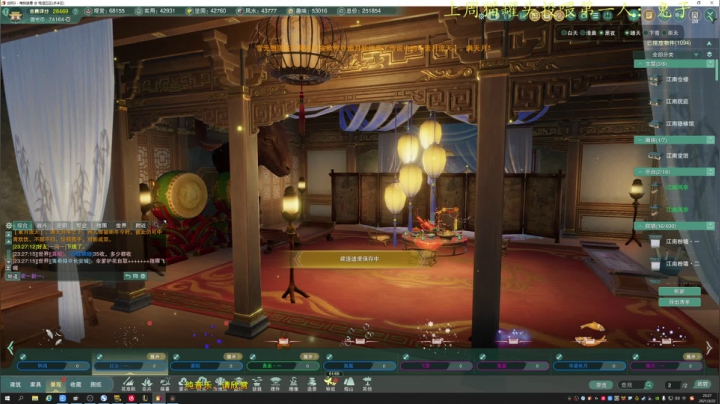The height and width of the screenshot is (404, 720).
Task: Select the 假山 rockery category icon
Action: 349,384
